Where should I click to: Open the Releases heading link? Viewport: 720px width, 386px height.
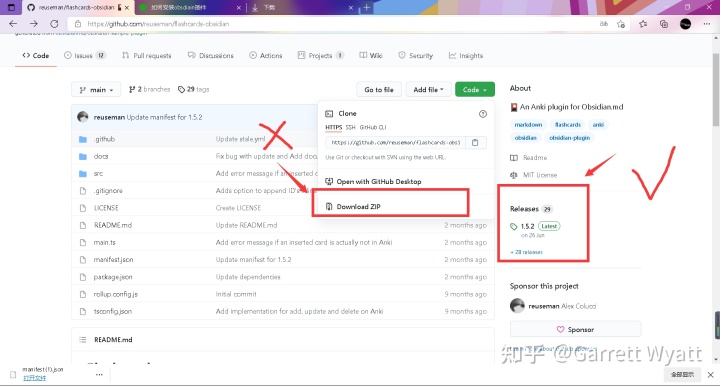[x=524, y=209]
